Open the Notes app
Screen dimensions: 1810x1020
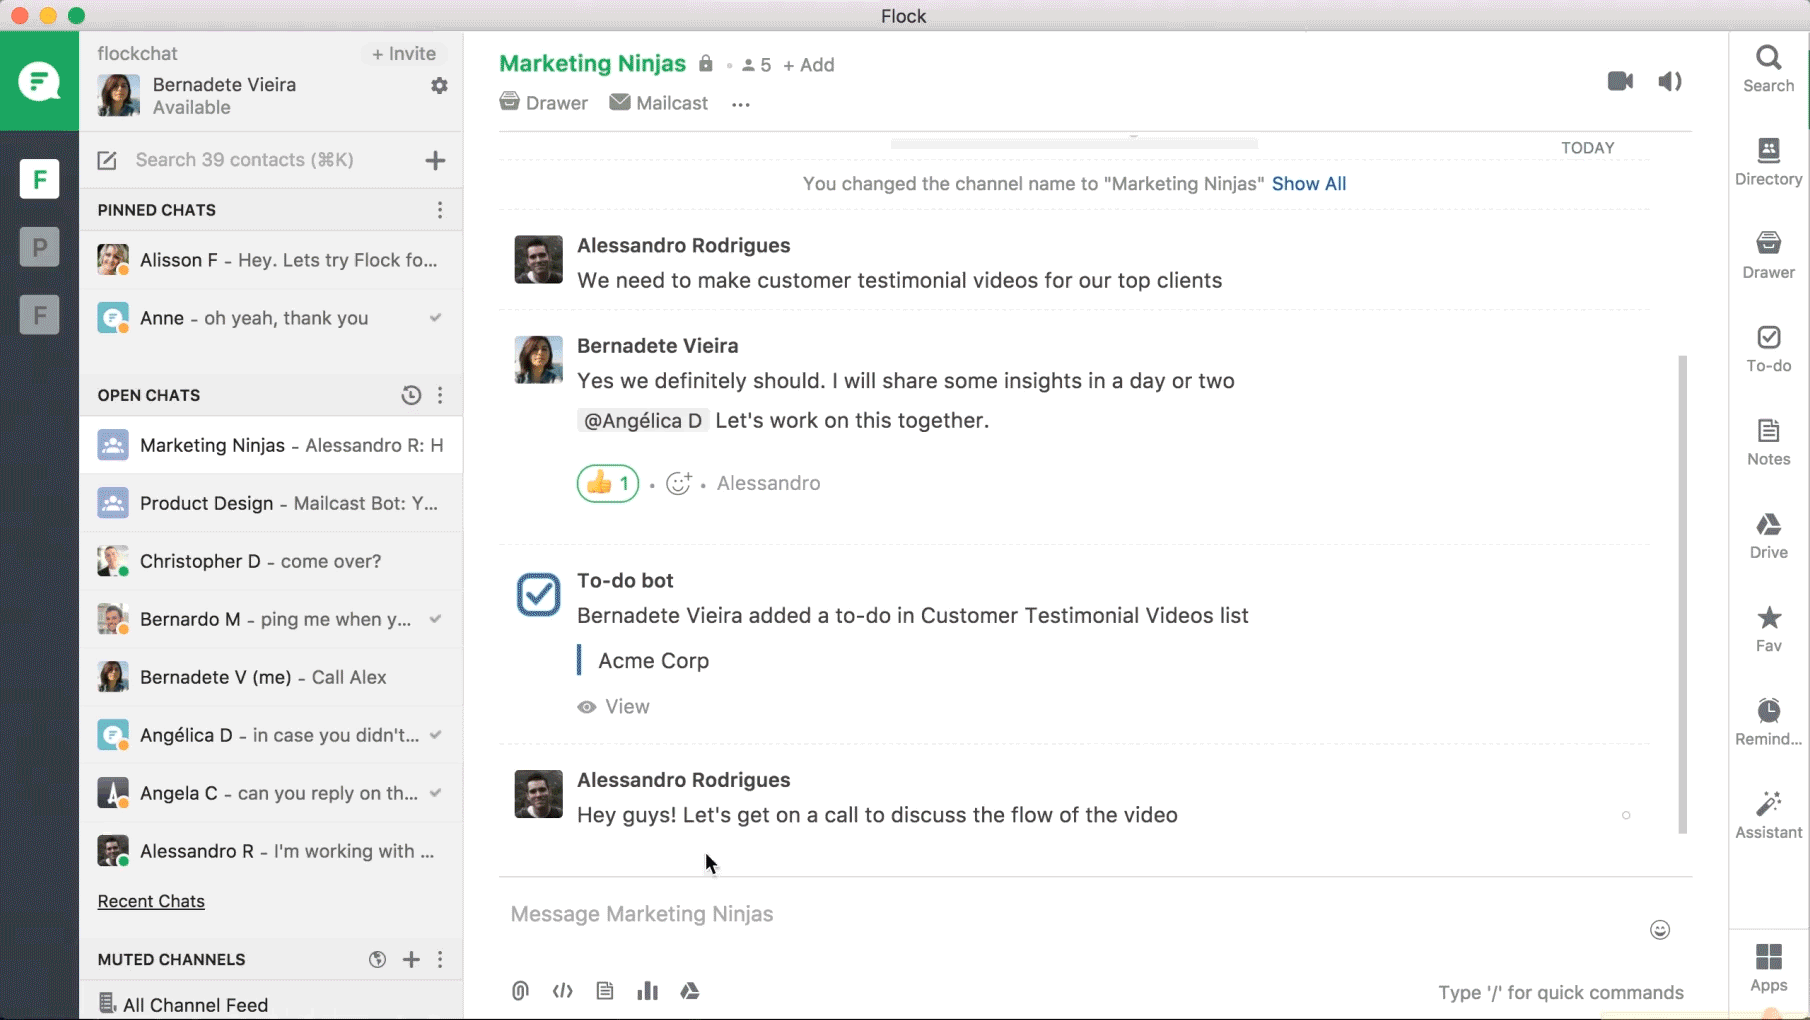click(x=1768, y=442)
